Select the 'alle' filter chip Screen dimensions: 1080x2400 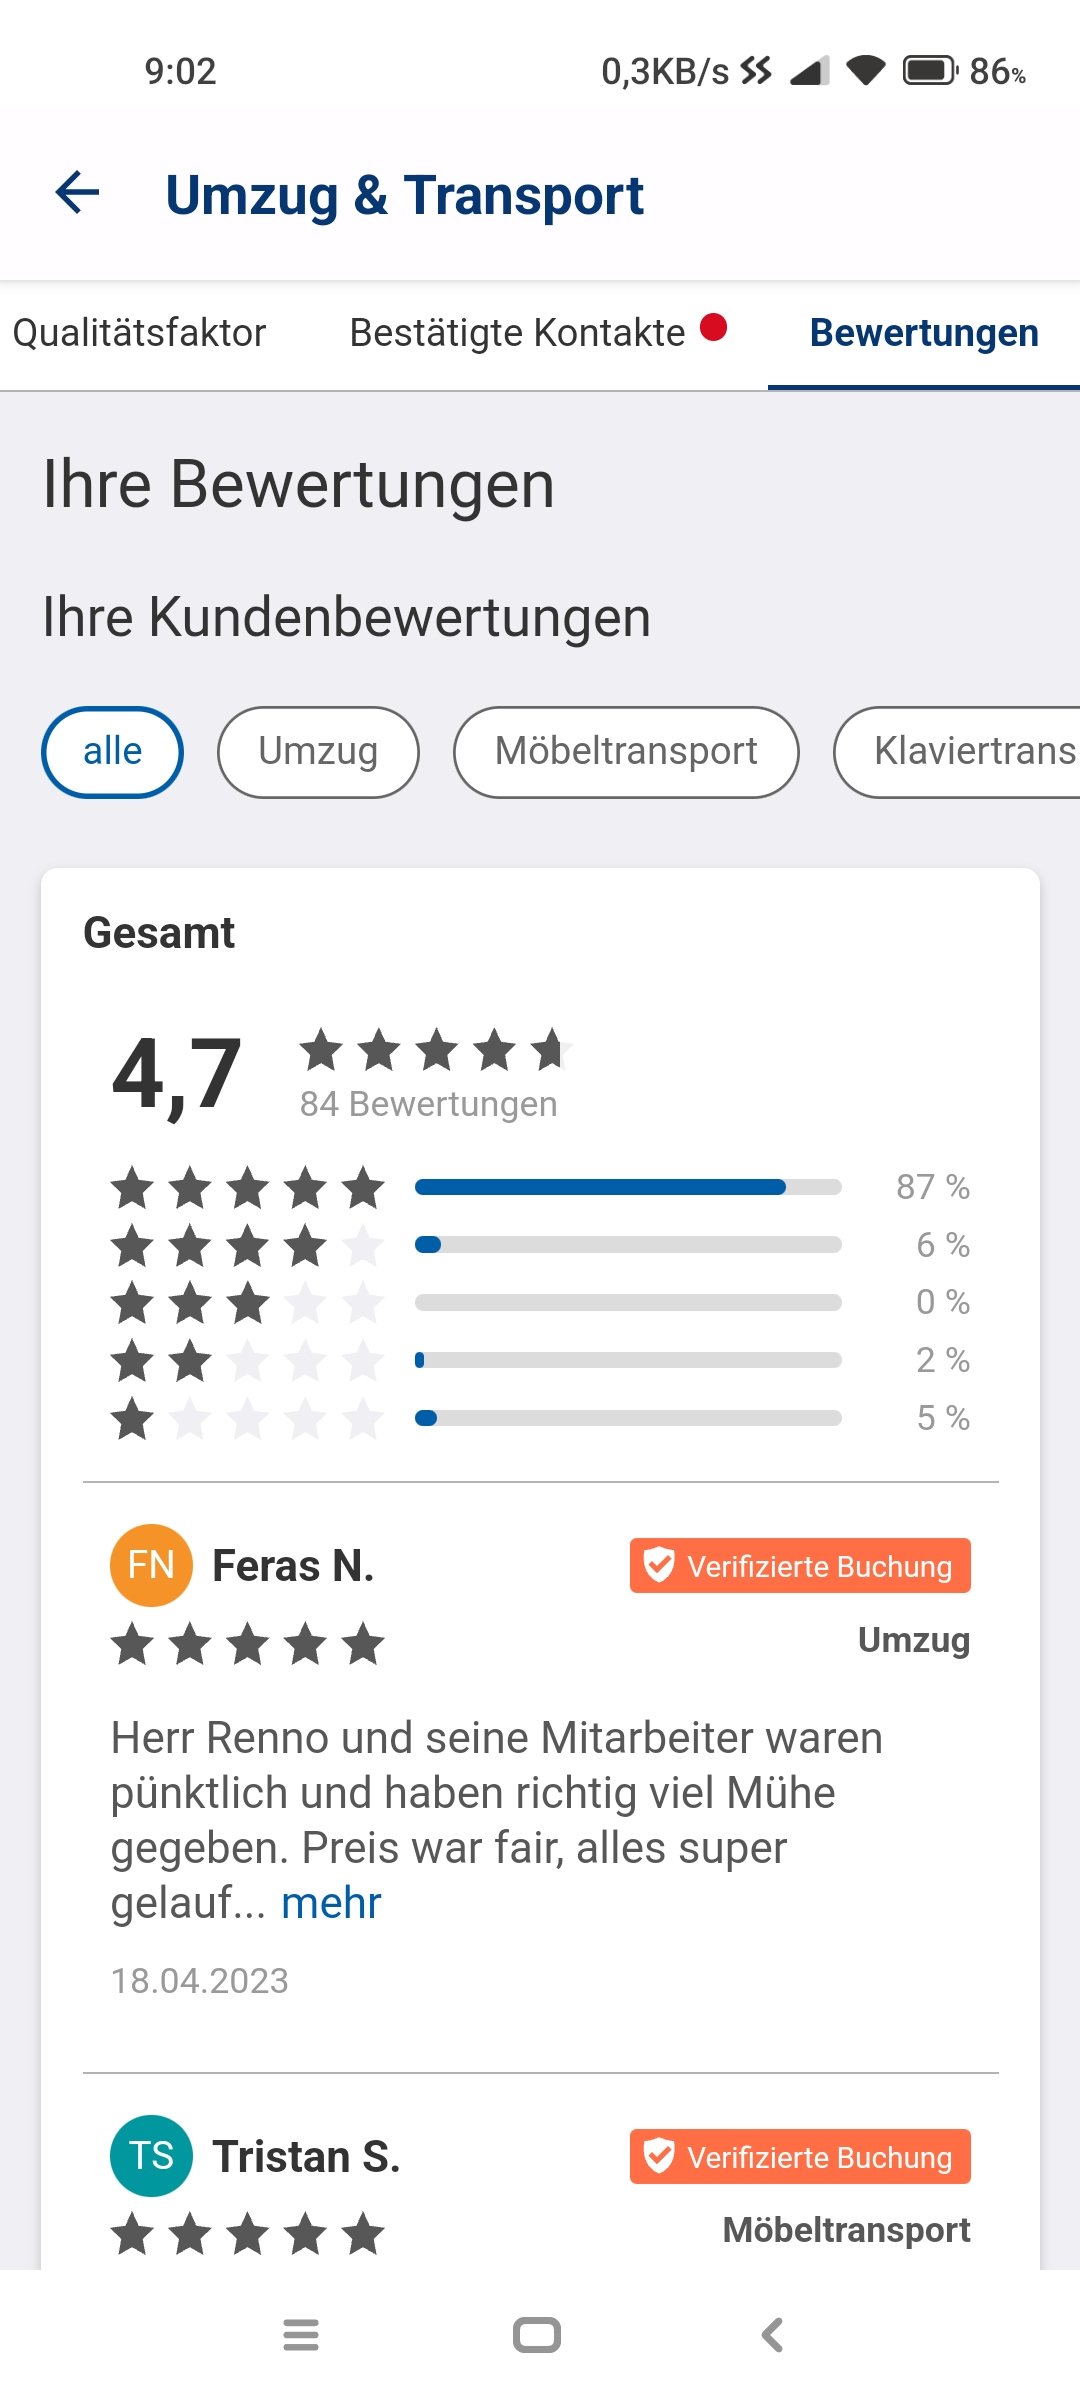[112, 752]
